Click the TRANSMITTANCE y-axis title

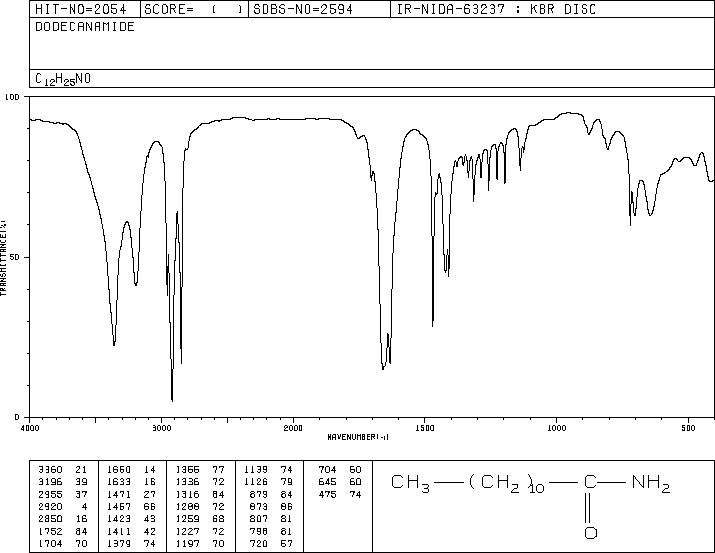pos(3,258)
